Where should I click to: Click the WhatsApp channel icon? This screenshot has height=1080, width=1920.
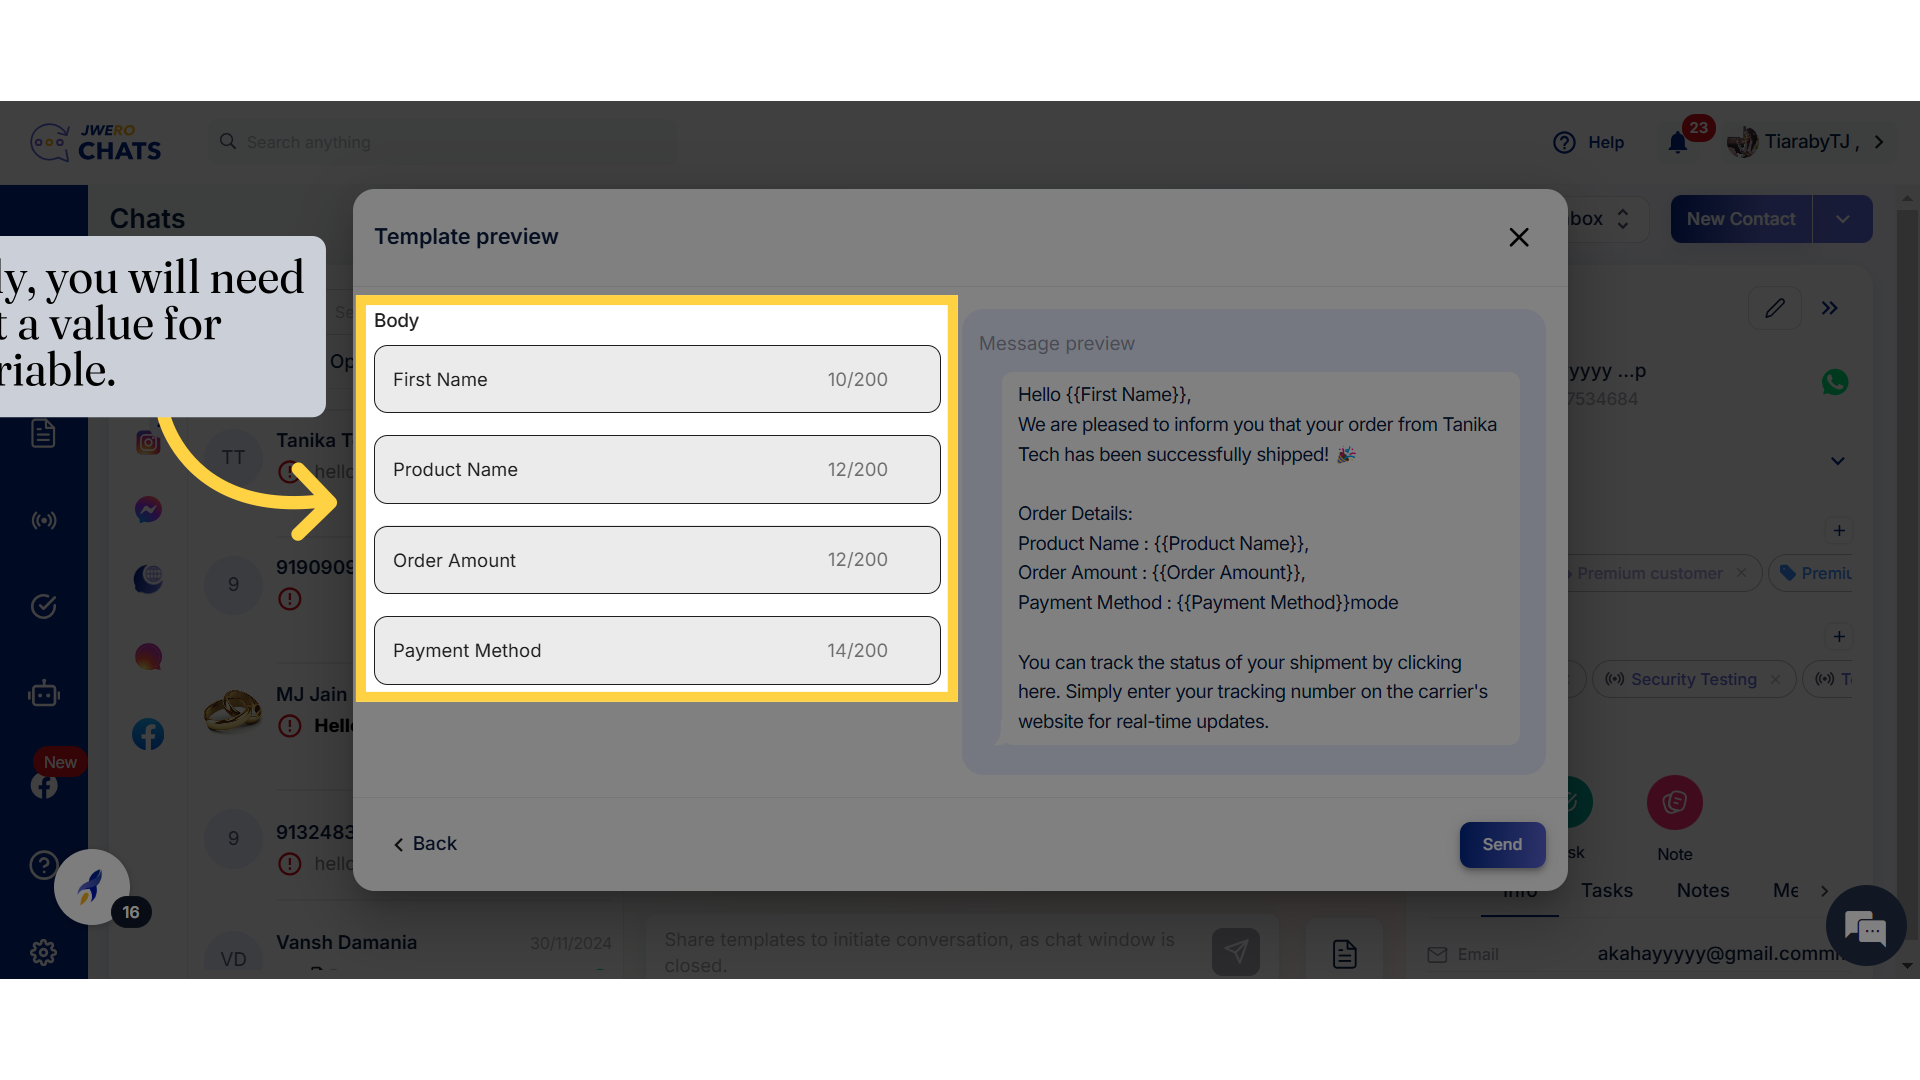1835,383
